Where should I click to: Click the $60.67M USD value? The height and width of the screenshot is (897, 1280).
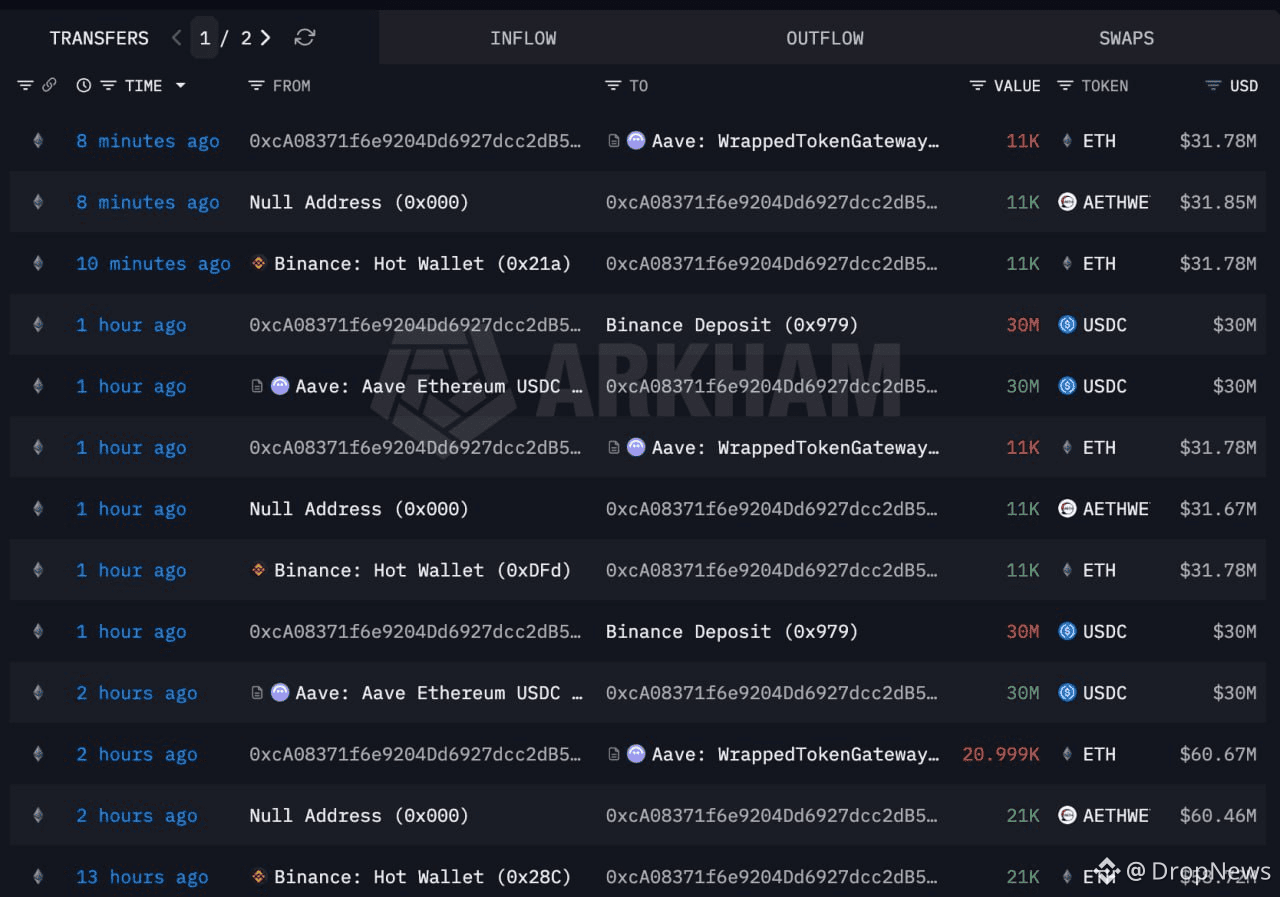coord(1218,754)
